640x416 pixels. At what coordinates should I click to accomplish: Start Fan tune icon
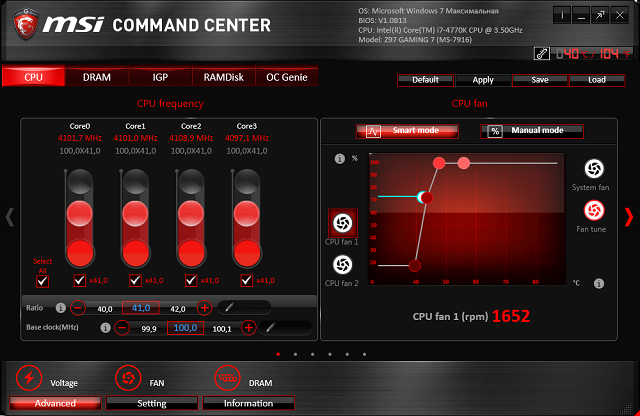click(594, 211)
